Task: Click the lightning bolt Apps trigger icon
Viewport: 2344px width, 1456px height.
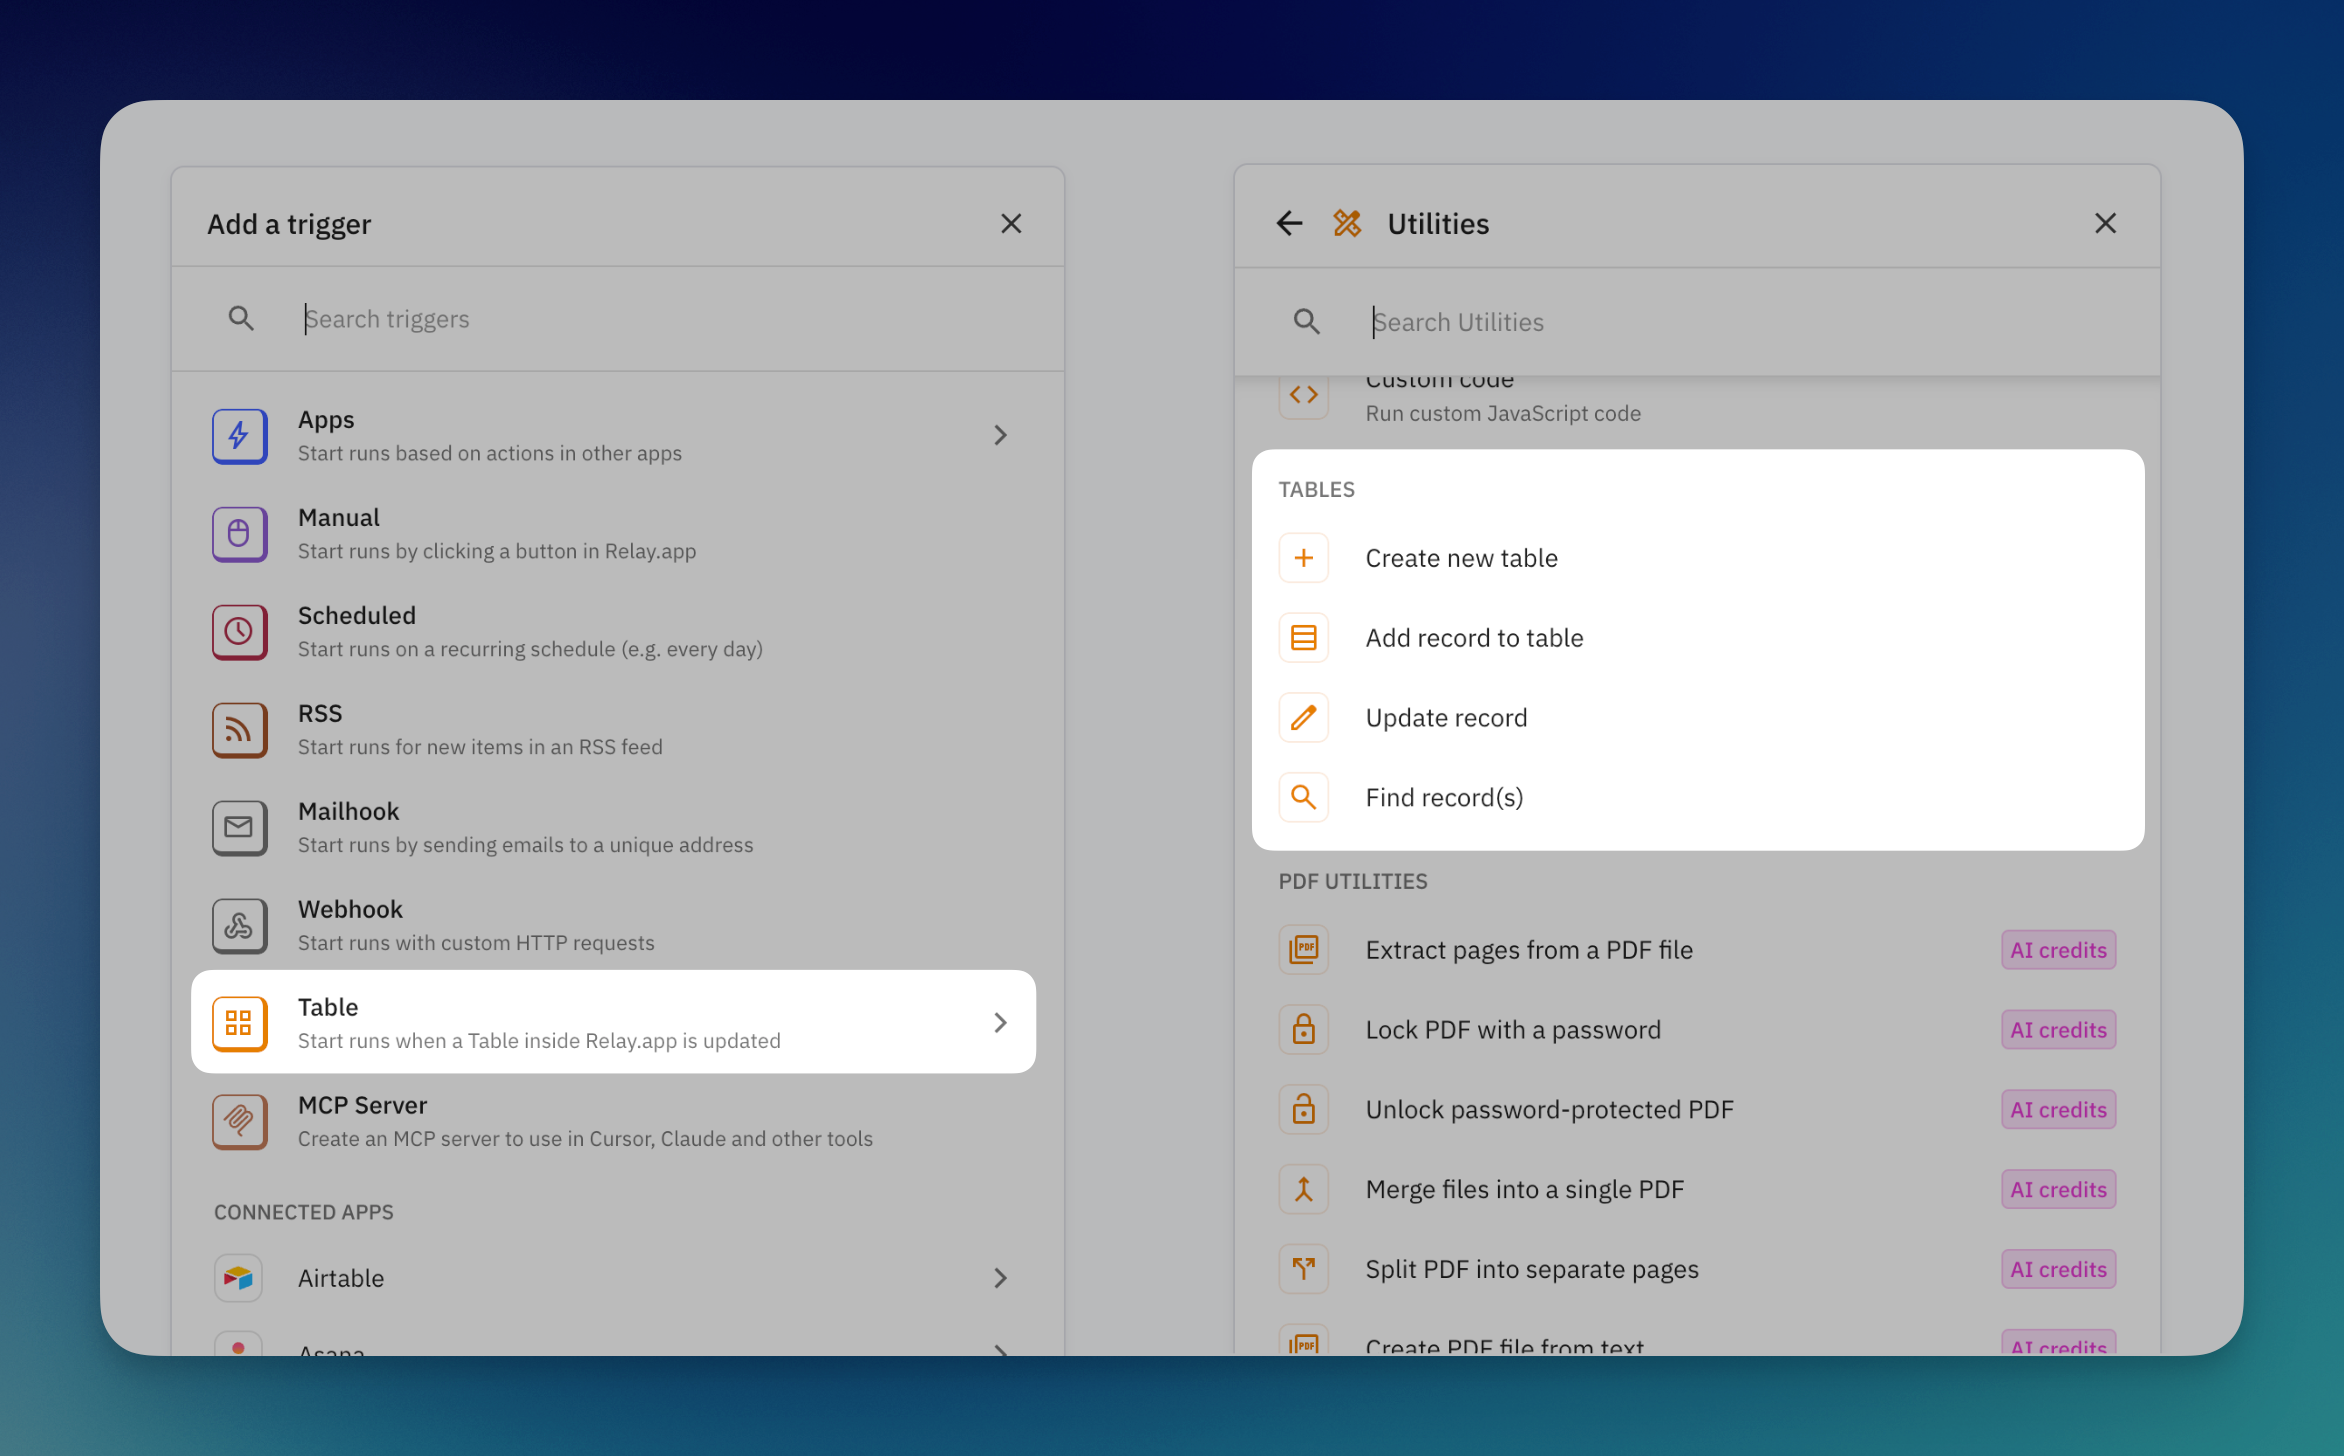Action: 239,435
